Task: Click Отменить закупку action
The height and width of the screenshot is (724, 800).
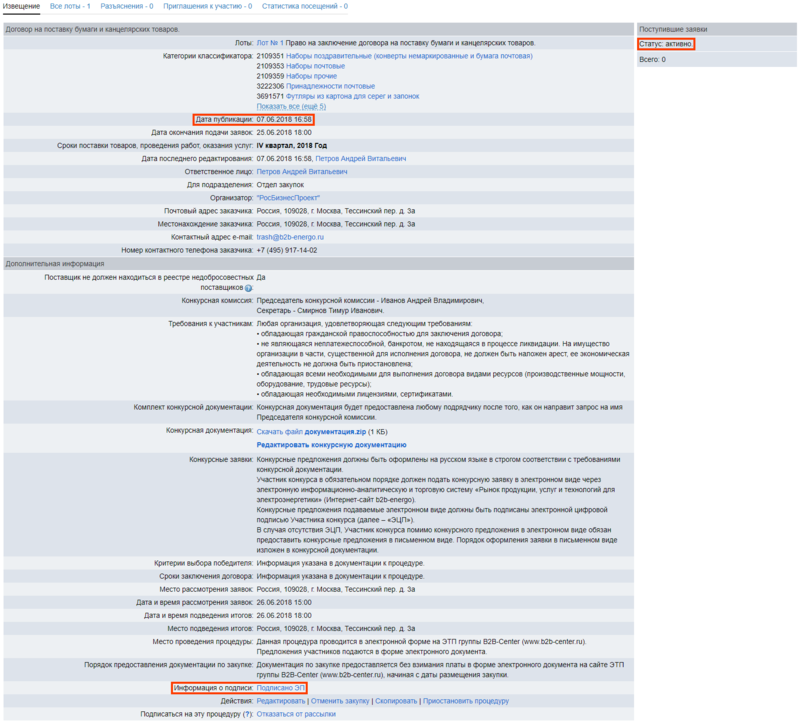Action: [340, 701]
